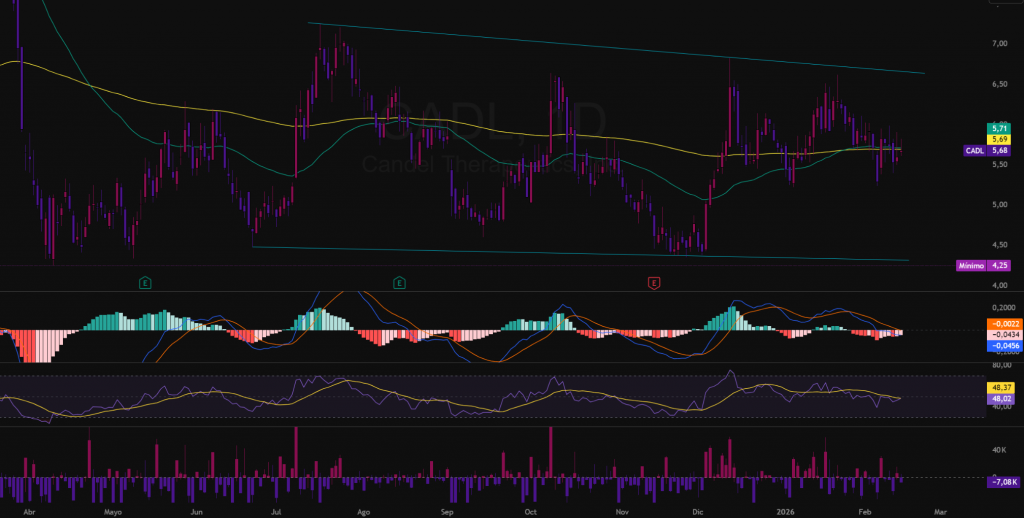Select the yellow 48,37 RSI average value
This screenshot has height=518, width=1024.
coord(1000,387)
